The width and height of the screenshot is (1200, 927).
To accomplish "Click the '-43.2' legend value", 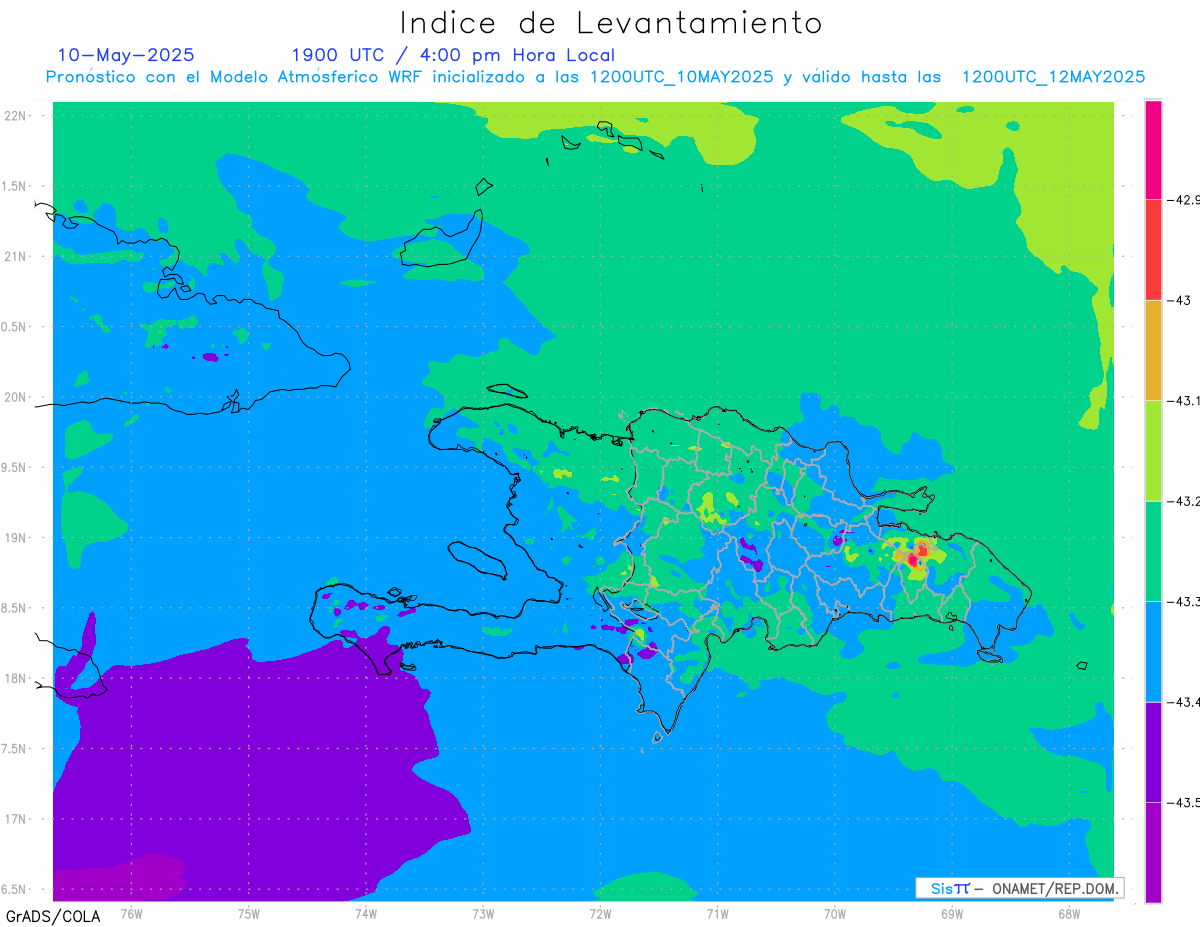I will [1184, 501].
